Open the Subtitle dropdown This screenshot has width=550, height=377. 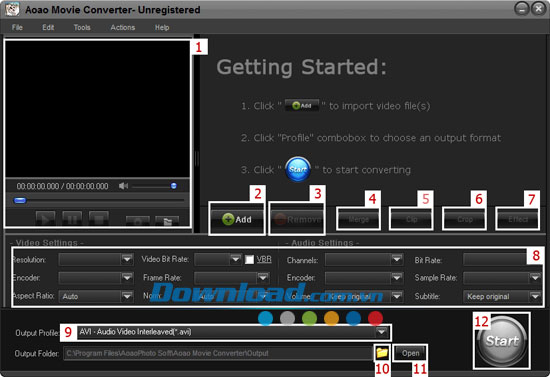[x=535, y=296]
